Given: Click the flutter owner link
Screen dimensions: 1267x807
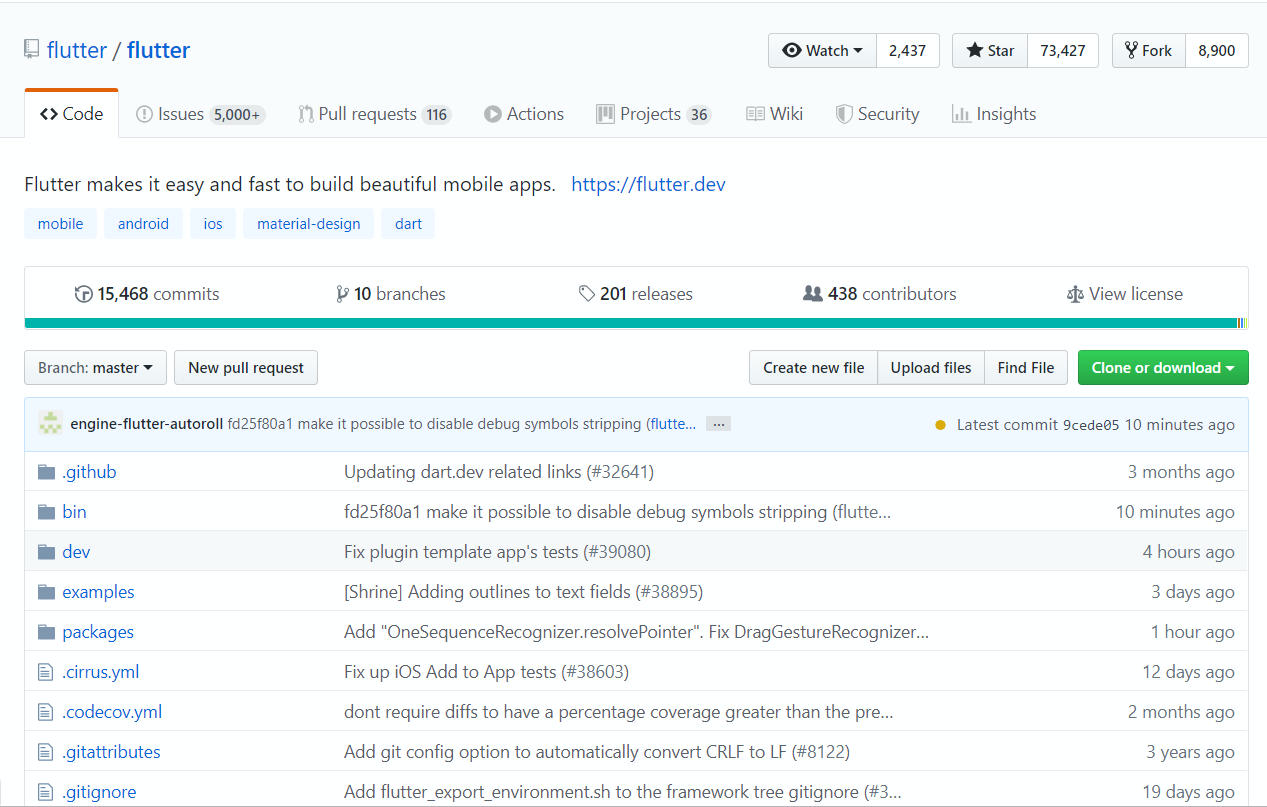Looking at the screenshot, I should coord(77,50).
